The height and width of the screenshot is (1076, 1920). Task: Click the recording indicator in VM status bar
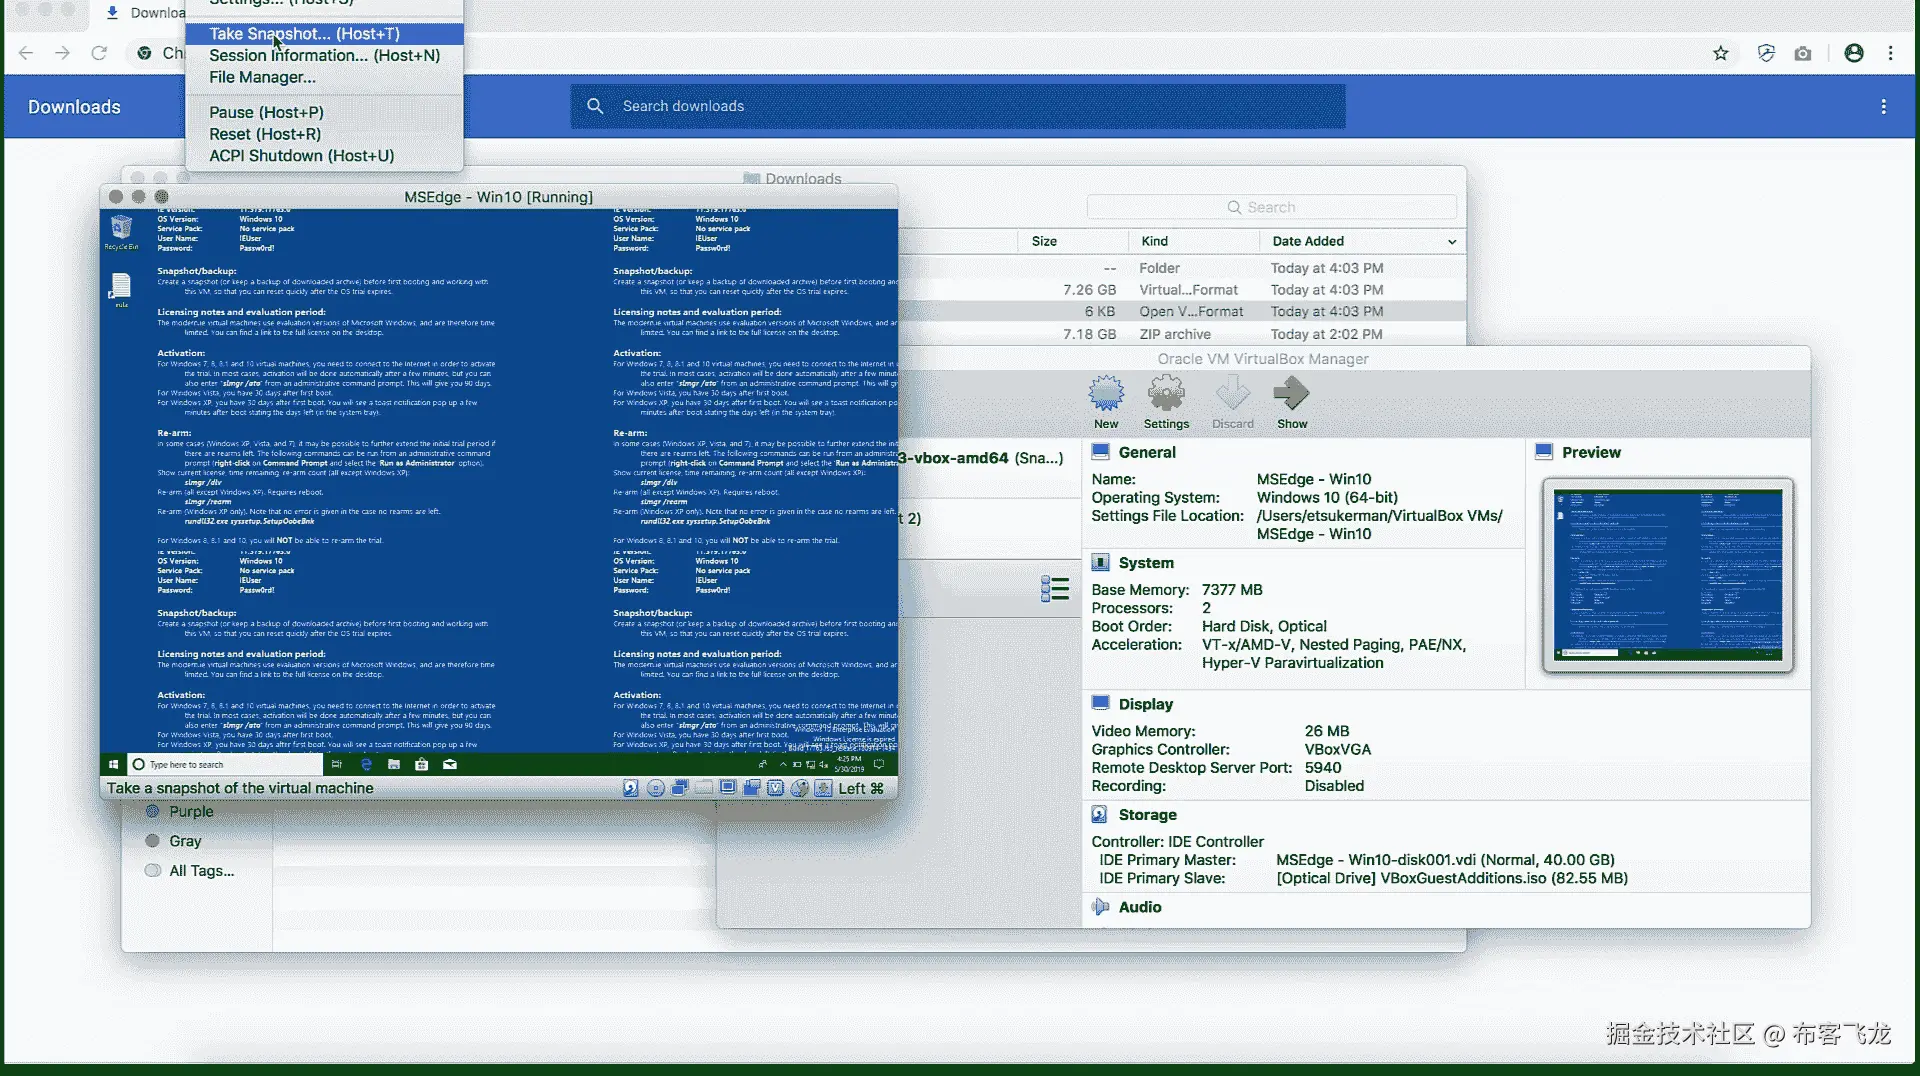pyautogui.click(x=752, y=788)
